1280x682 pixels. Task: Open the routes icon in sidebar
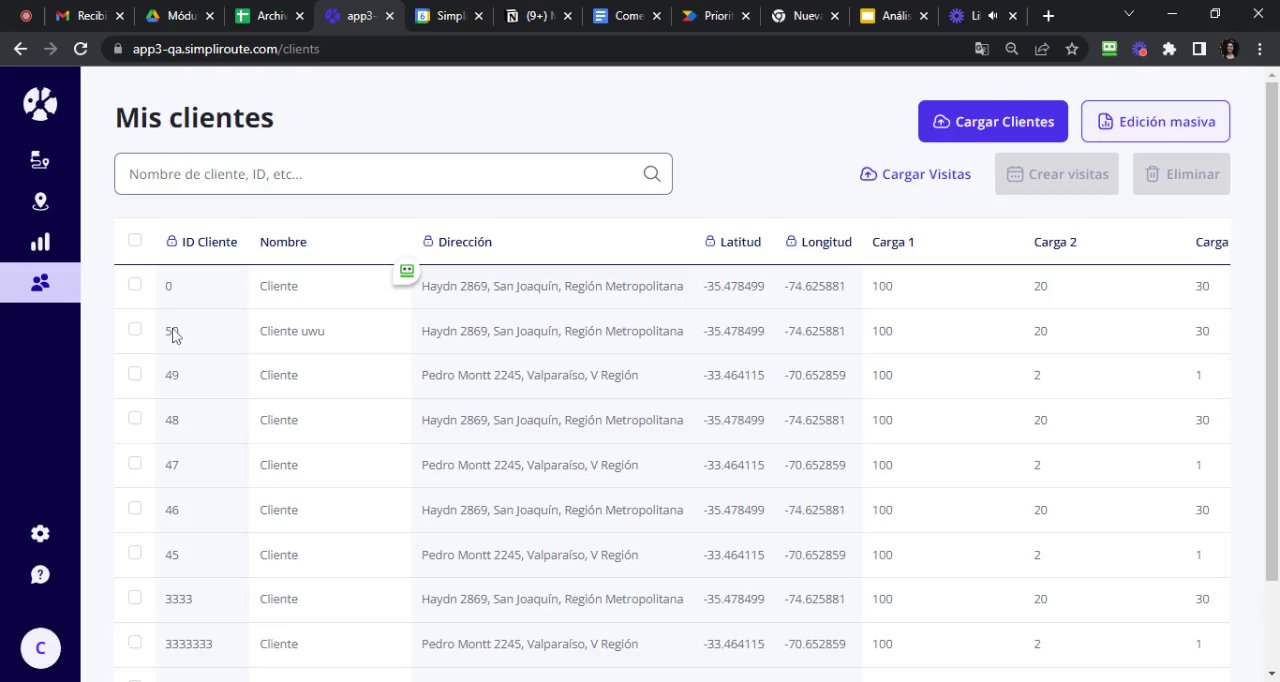point(40,160)
